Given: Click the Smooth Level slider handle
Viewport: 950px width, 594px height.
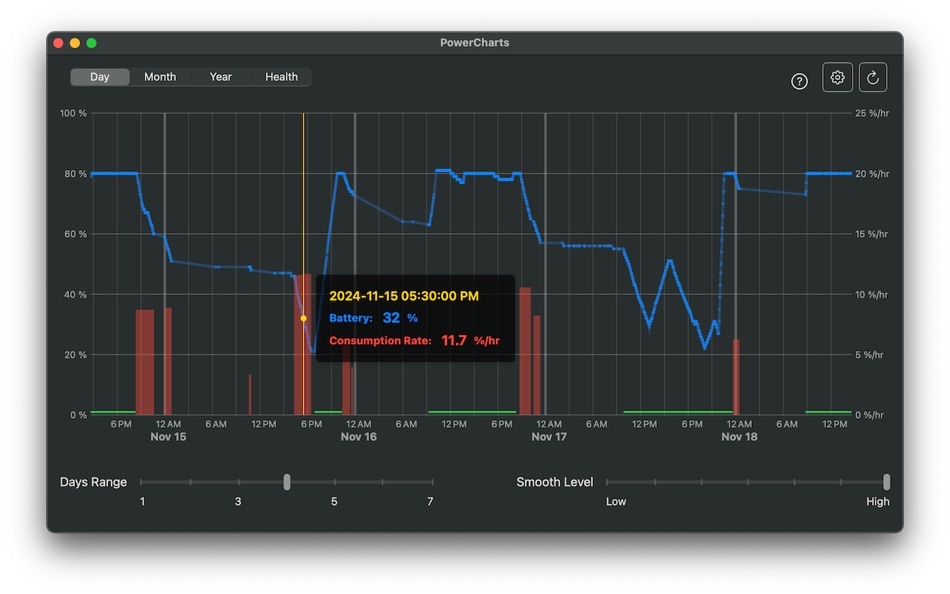Looking at the screenshot, I should click(887, 482).
